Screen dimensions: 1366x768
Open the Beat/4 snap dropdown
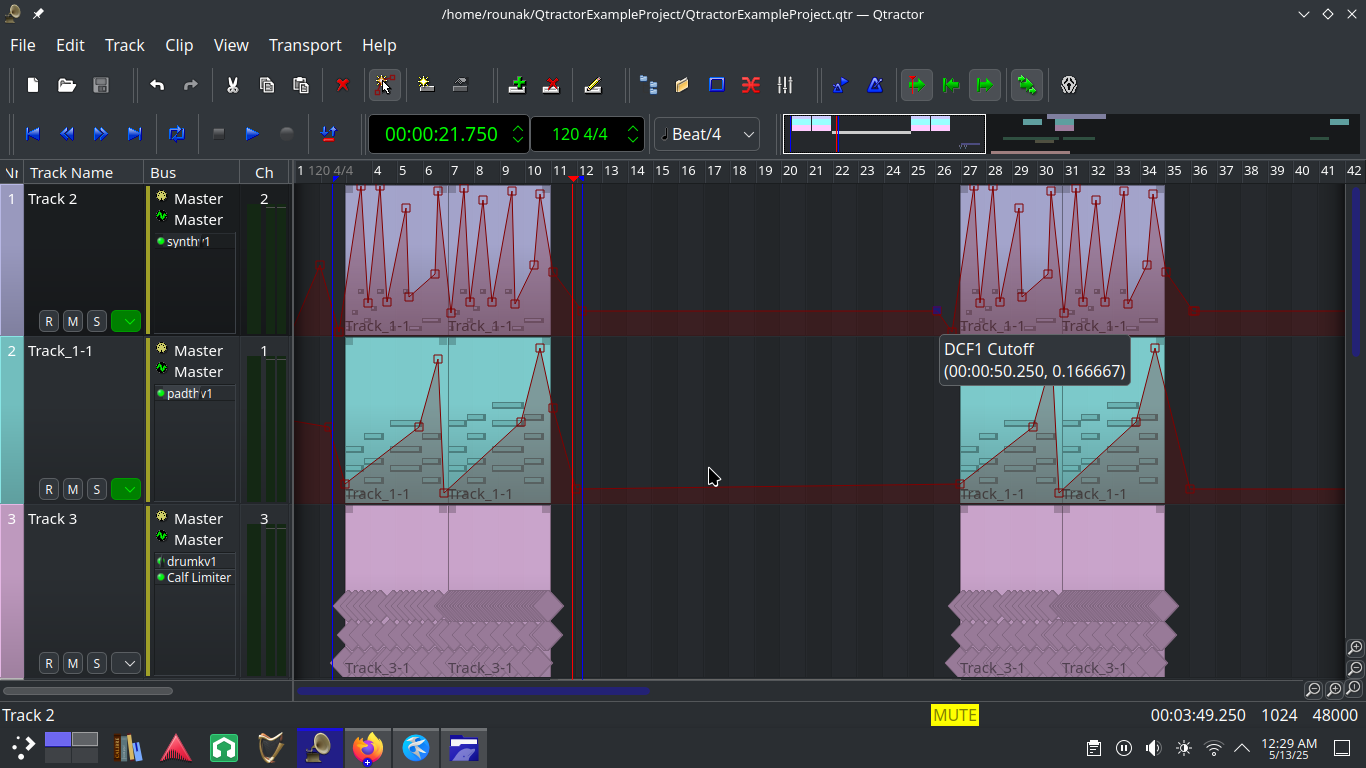pos(707,134)
